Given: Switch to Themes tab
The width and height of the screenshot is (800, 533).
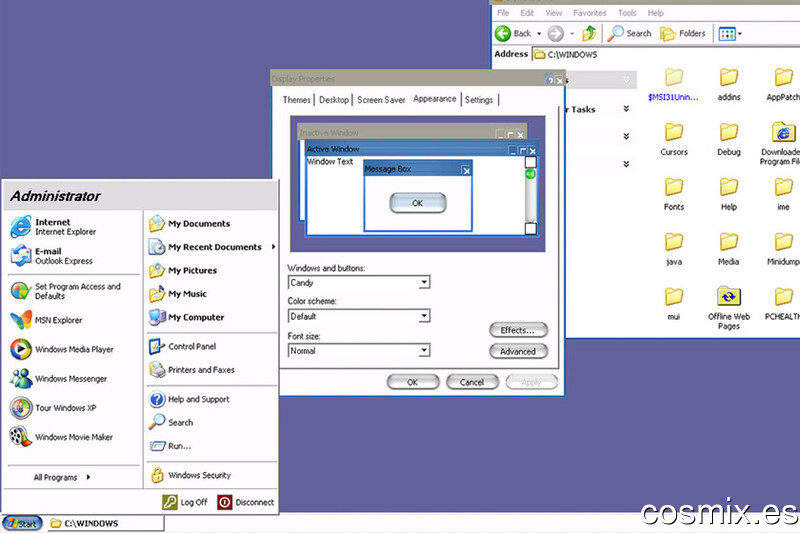Looking at the screenshot, I should (296, 100).
